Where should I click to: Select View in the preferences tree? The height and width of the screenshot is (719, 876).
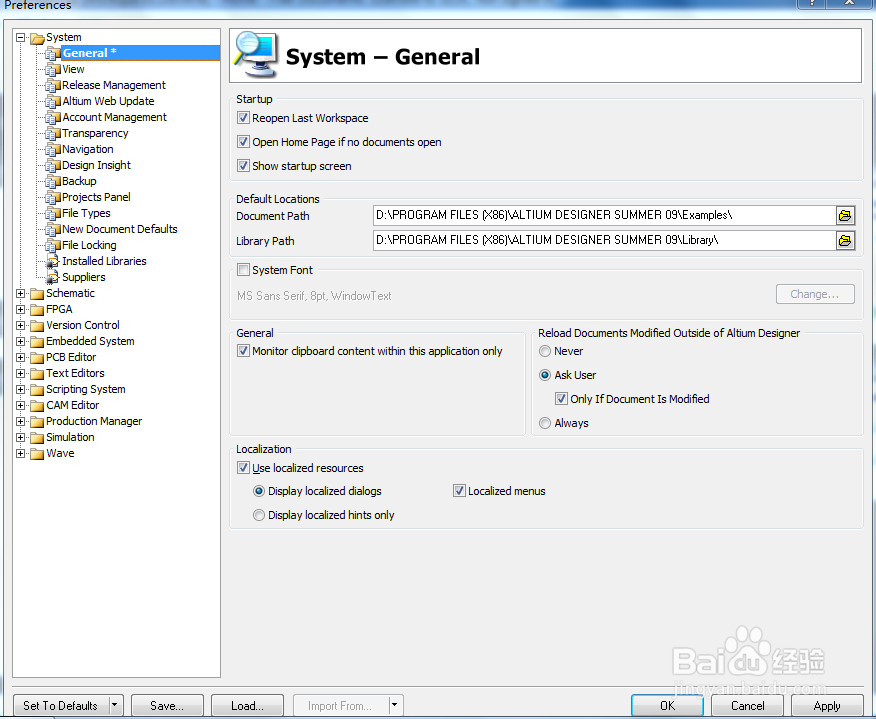(x=73, y=69)
